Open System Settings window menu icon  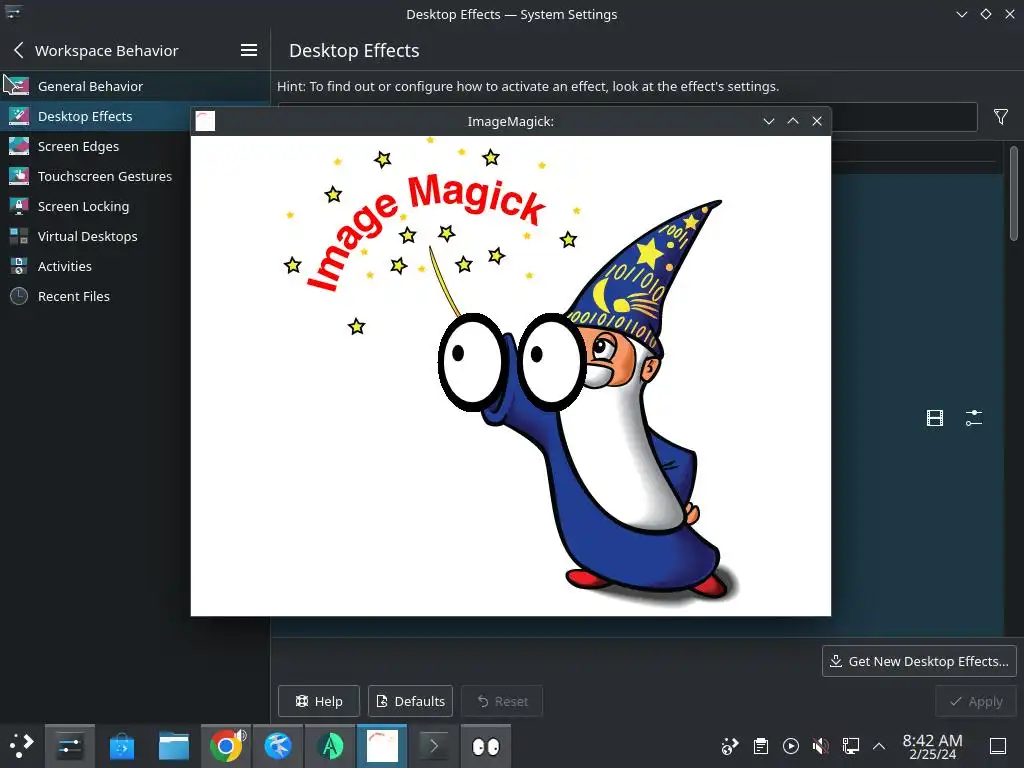[x=13, y=13]
